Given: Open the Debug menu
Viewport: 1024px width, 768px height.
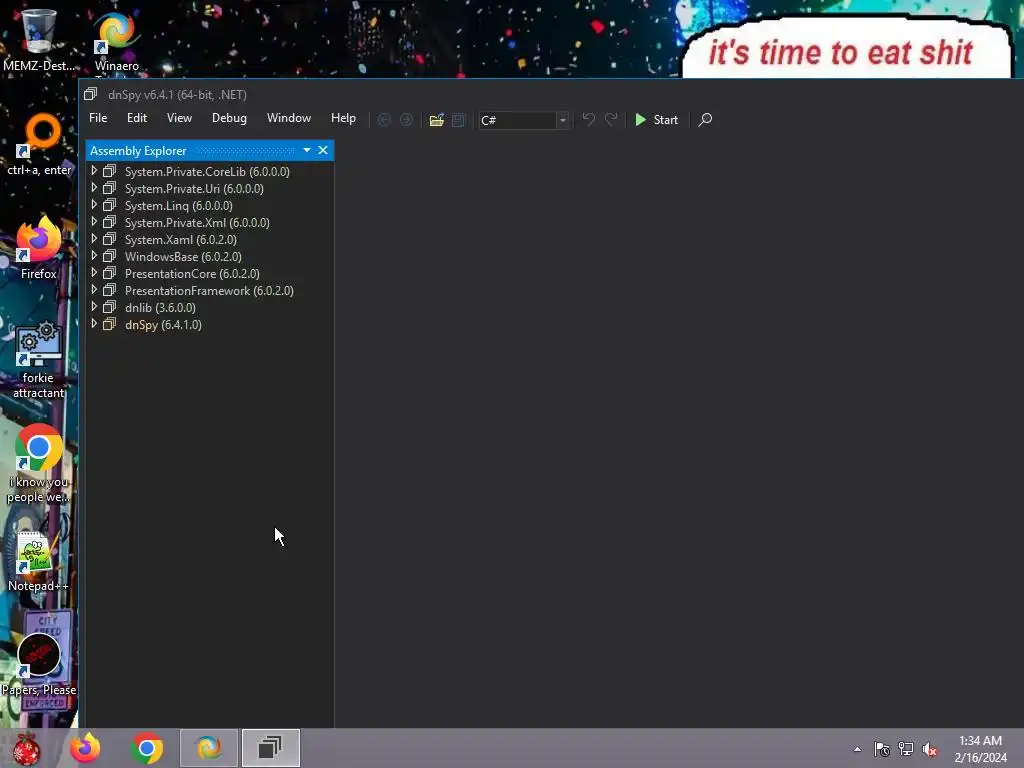Looking at the screenshot, I should 229,118.
